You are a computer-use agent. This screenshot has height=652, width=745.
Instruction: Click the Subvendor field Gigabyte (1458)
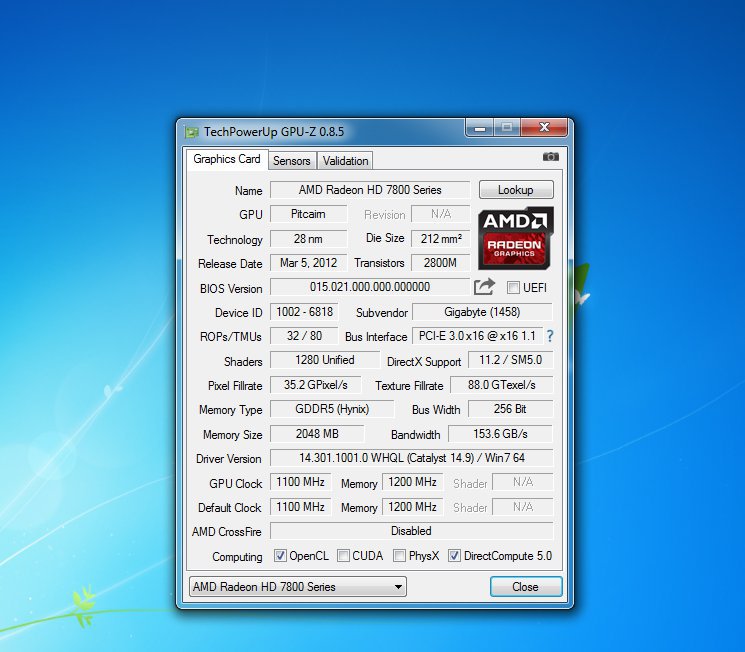[x=482, y=312]
